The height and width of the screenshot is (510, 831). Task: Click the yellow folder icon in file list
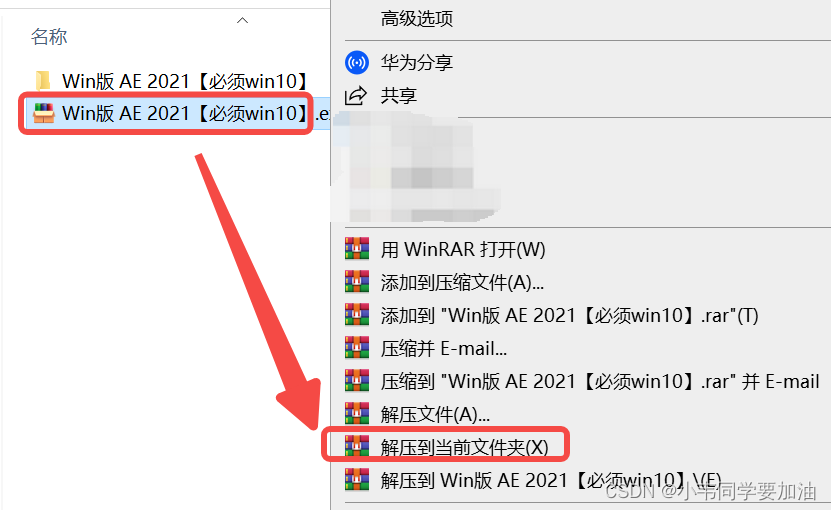click(43, 81)
